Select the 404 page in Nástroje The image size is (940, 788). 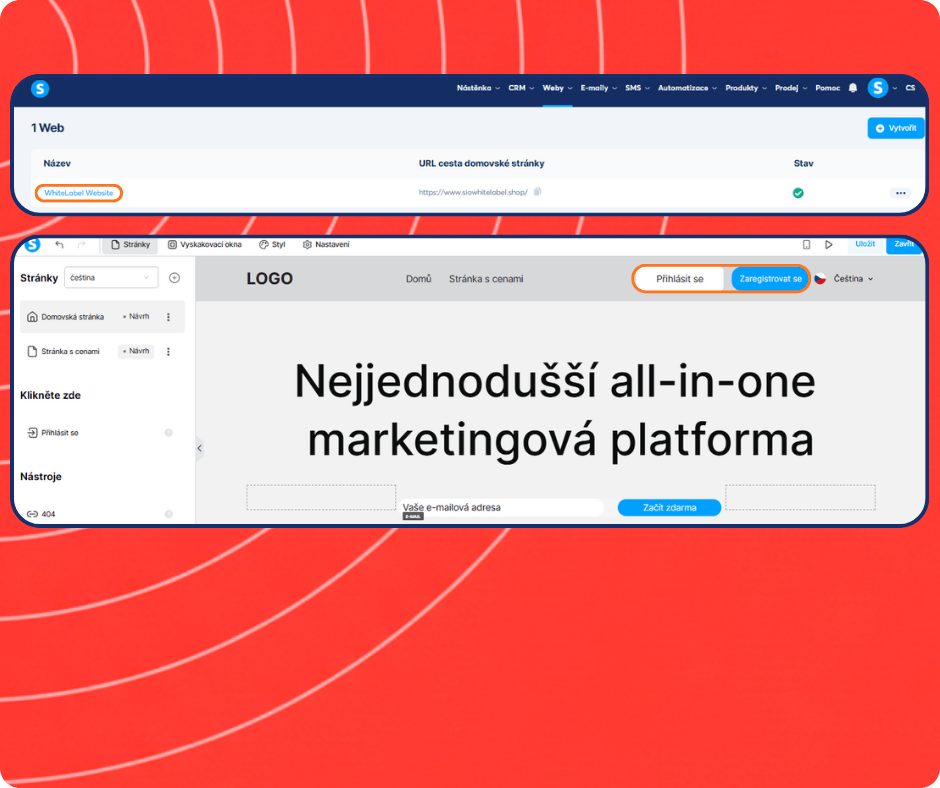(x=41, y=514)
